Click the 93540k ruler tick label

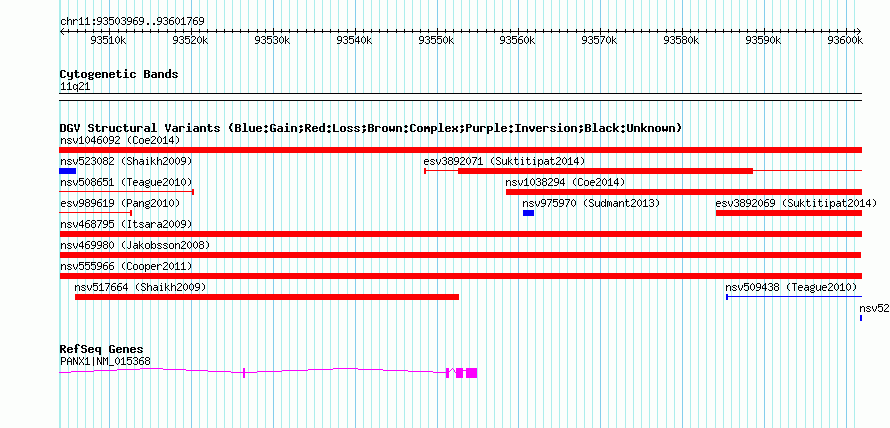[x=355, y=40]
